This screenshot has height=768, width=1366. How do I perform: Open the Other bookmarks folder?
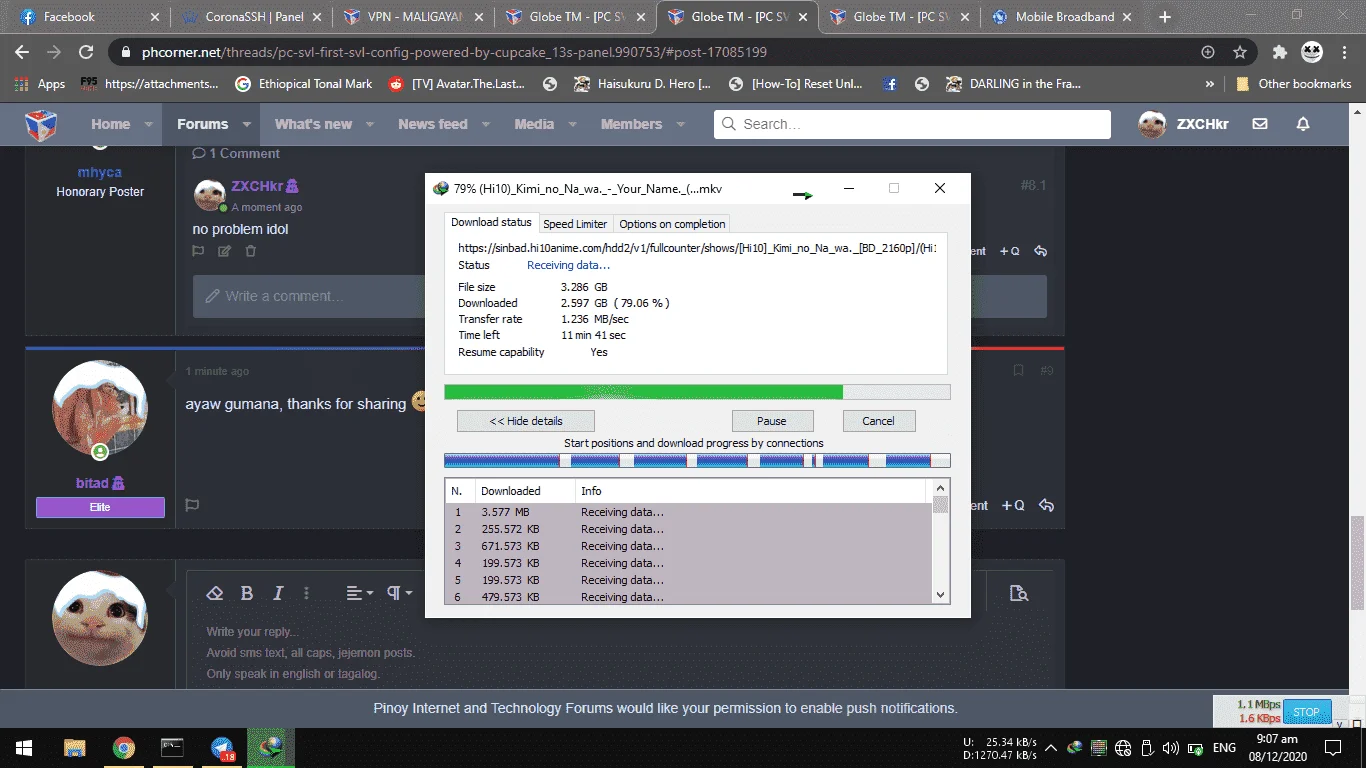(1293, 84)
